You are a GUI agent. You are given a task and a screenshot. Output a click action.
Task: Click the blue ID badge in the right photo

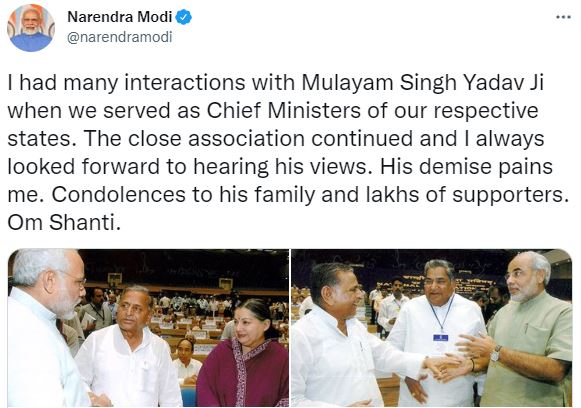pyautogui.click(x=441, y=338)
